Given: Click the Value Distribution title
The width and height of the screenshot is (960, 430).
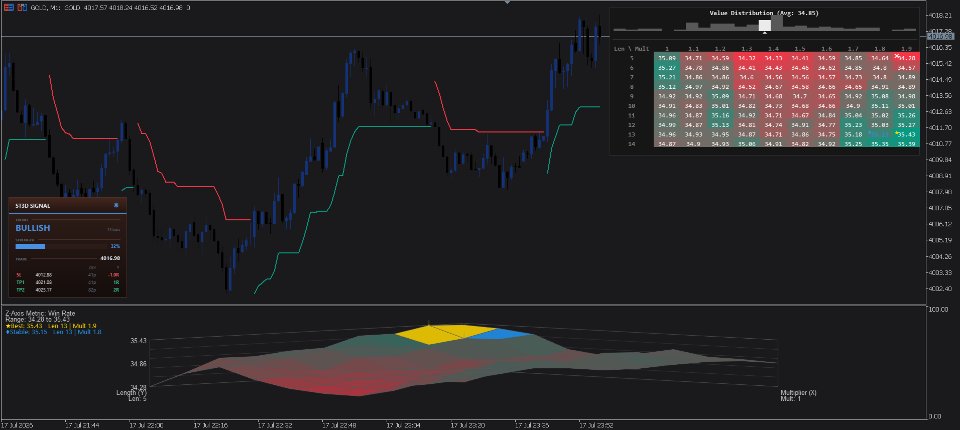Looking at the screenshot, I should tap(764, 12).
